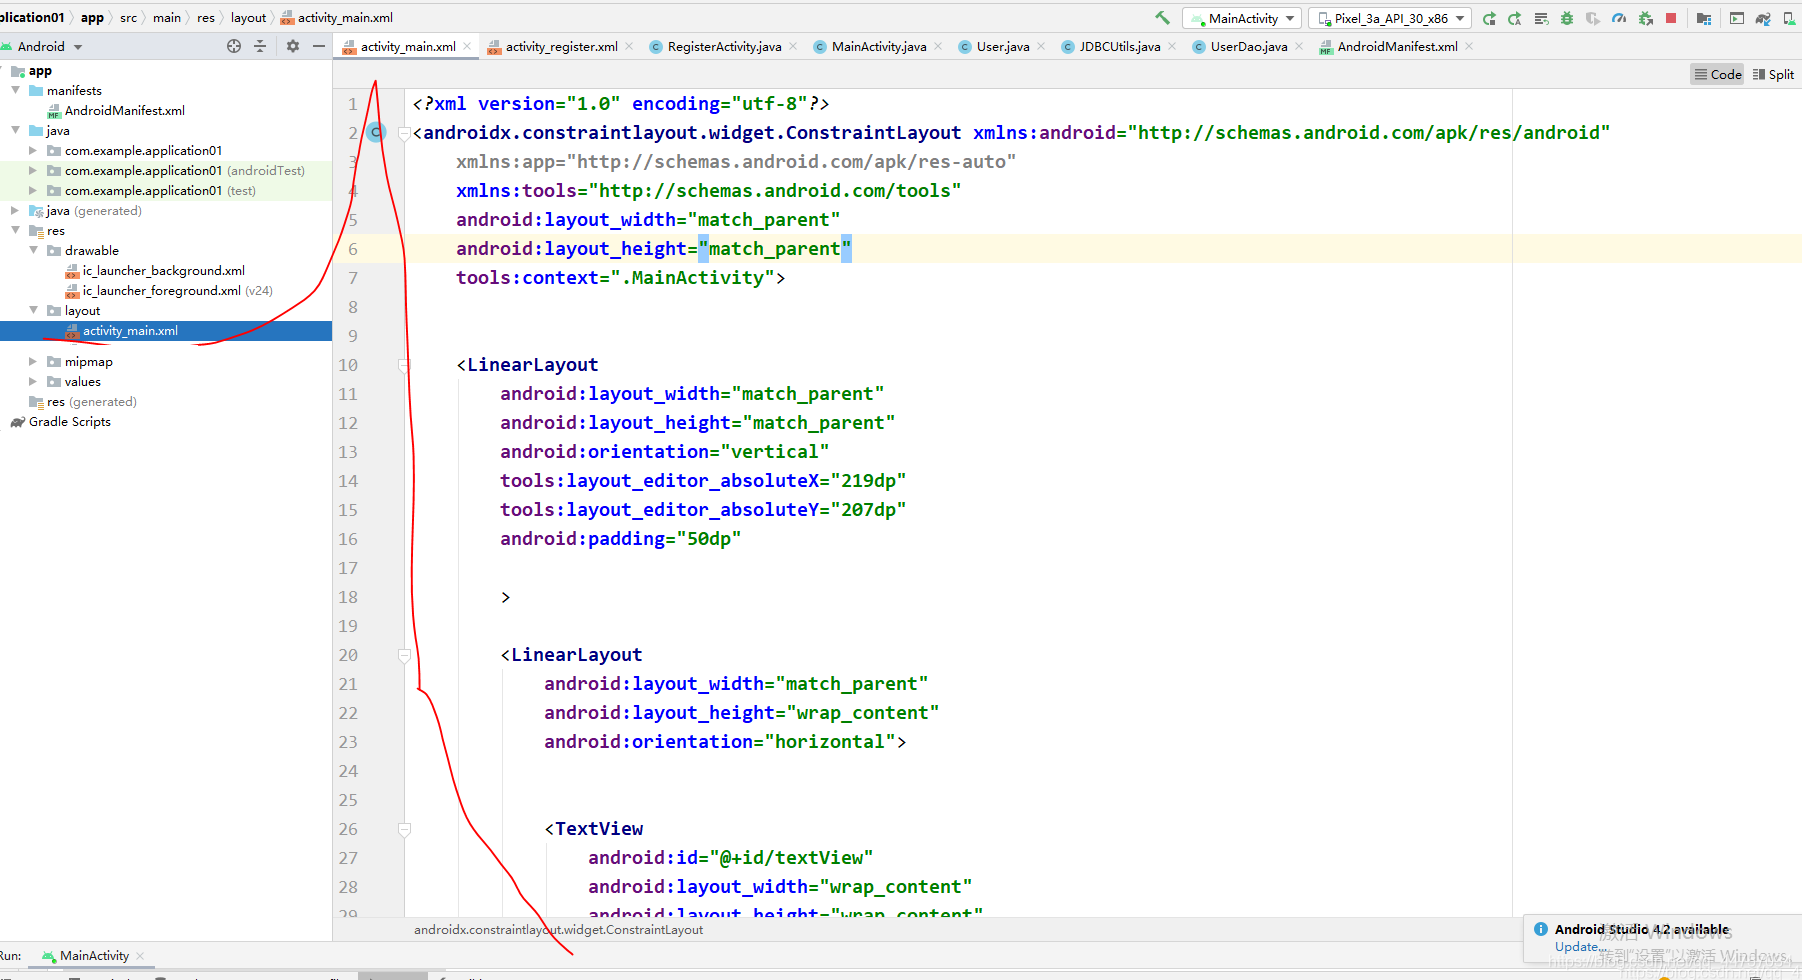
Task: Click the Update link in the notification
Action: [1577, 946]
